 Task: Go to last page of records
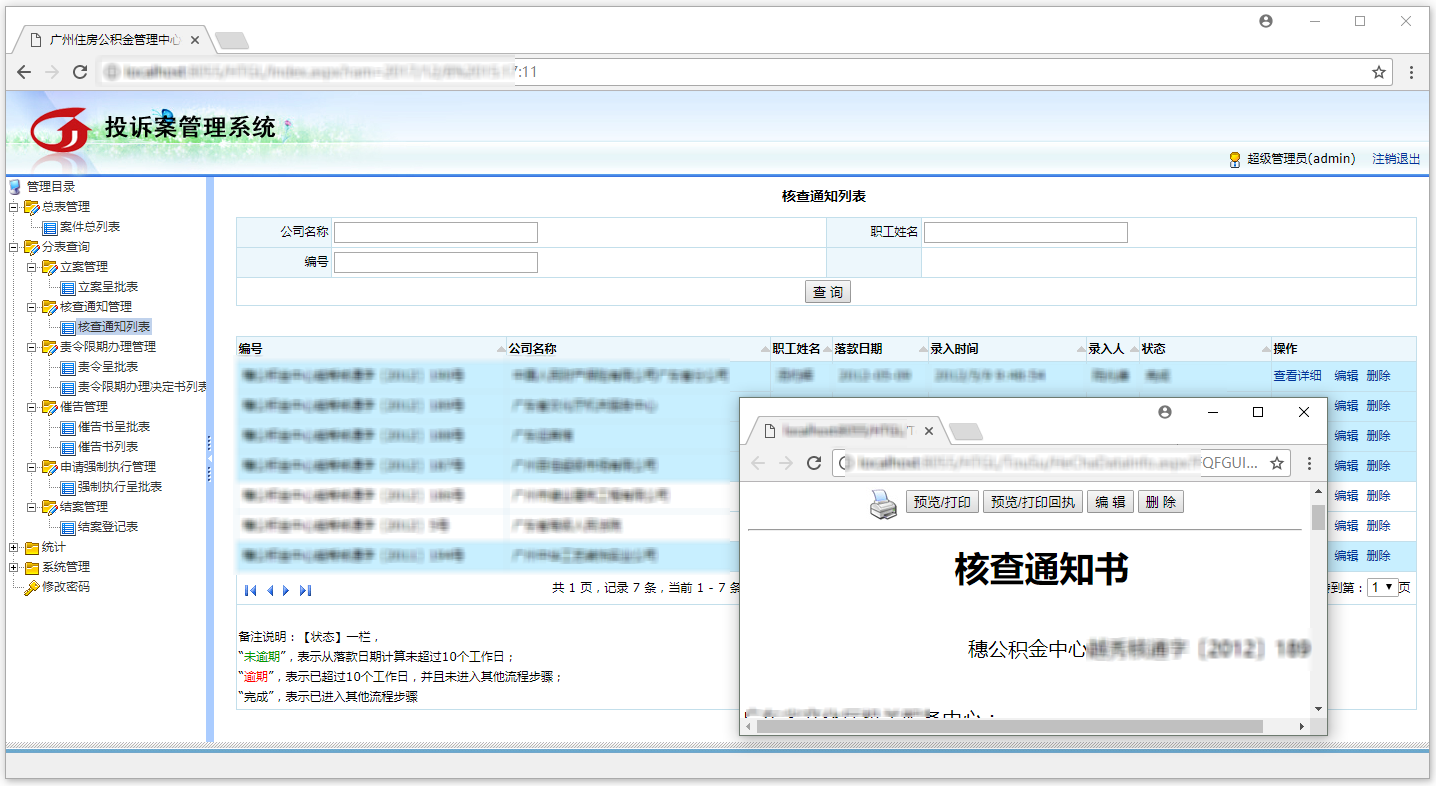click(x=305, y=591)
